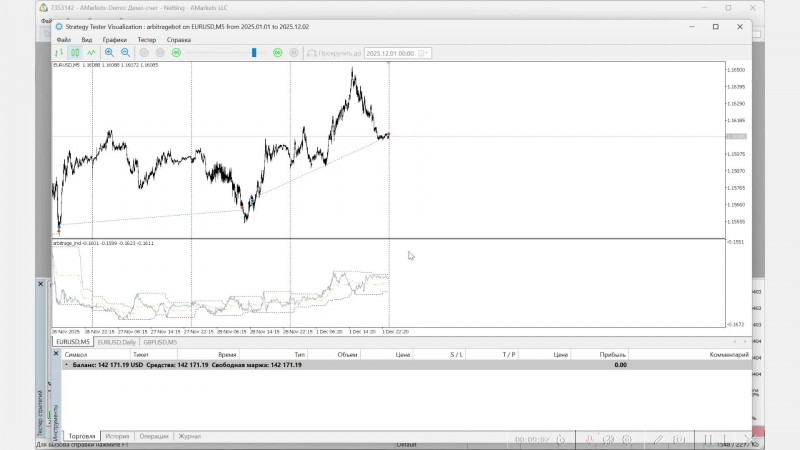Open the Файл menu in Strategy Tester
This screenshot has width=800, height=450.
64,40
